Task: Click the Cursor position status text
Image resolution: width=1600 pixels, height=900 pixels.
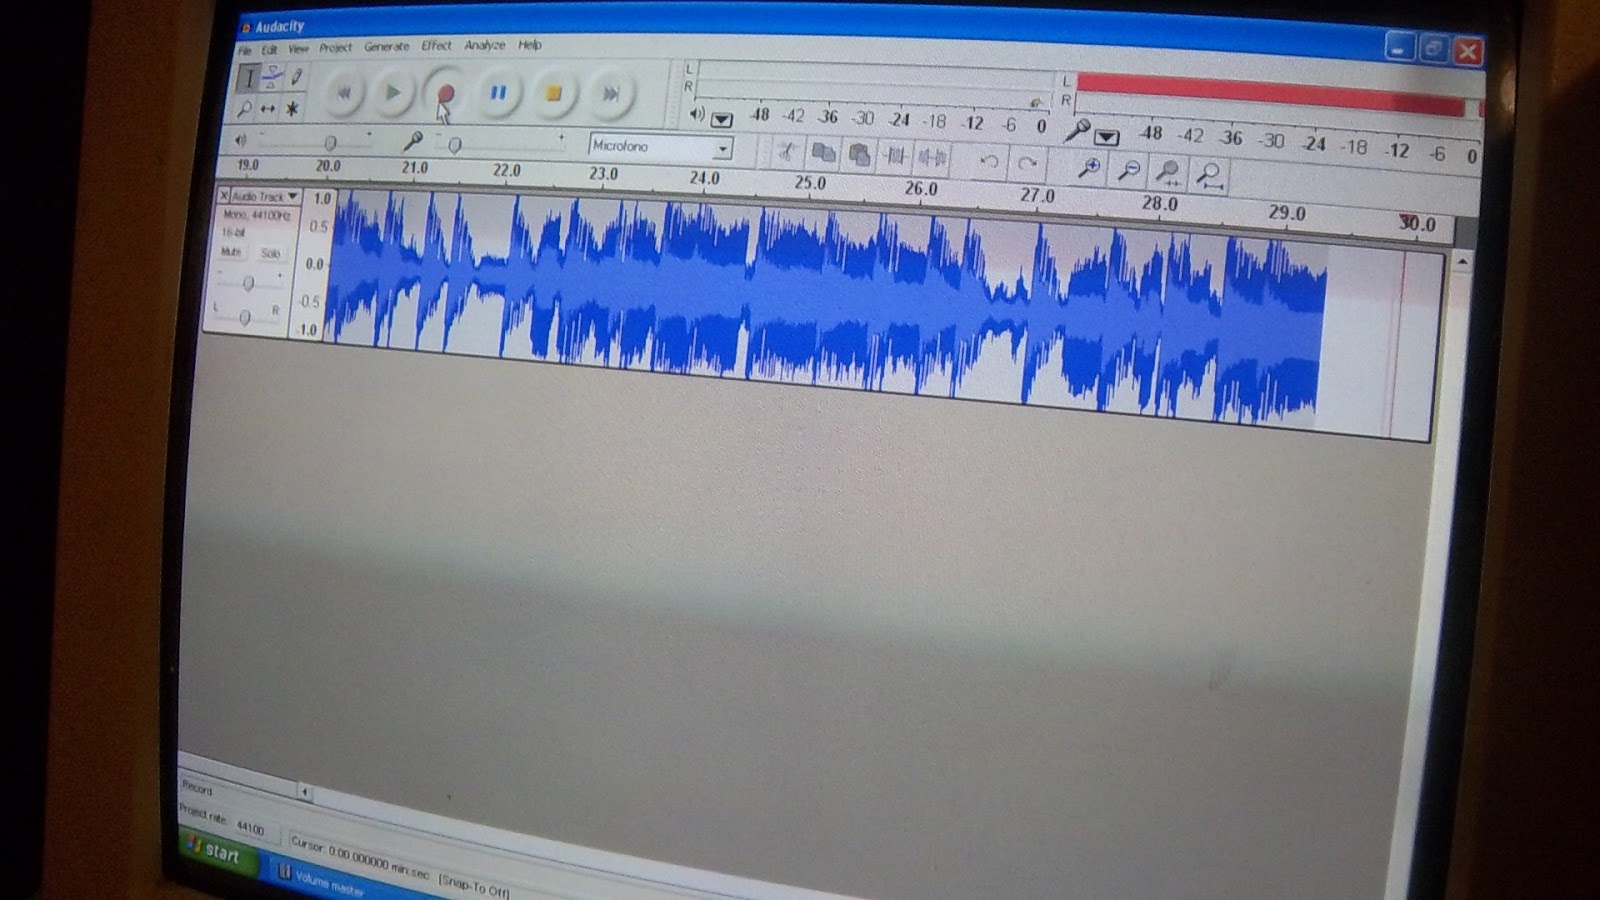Action: (360, 859)
